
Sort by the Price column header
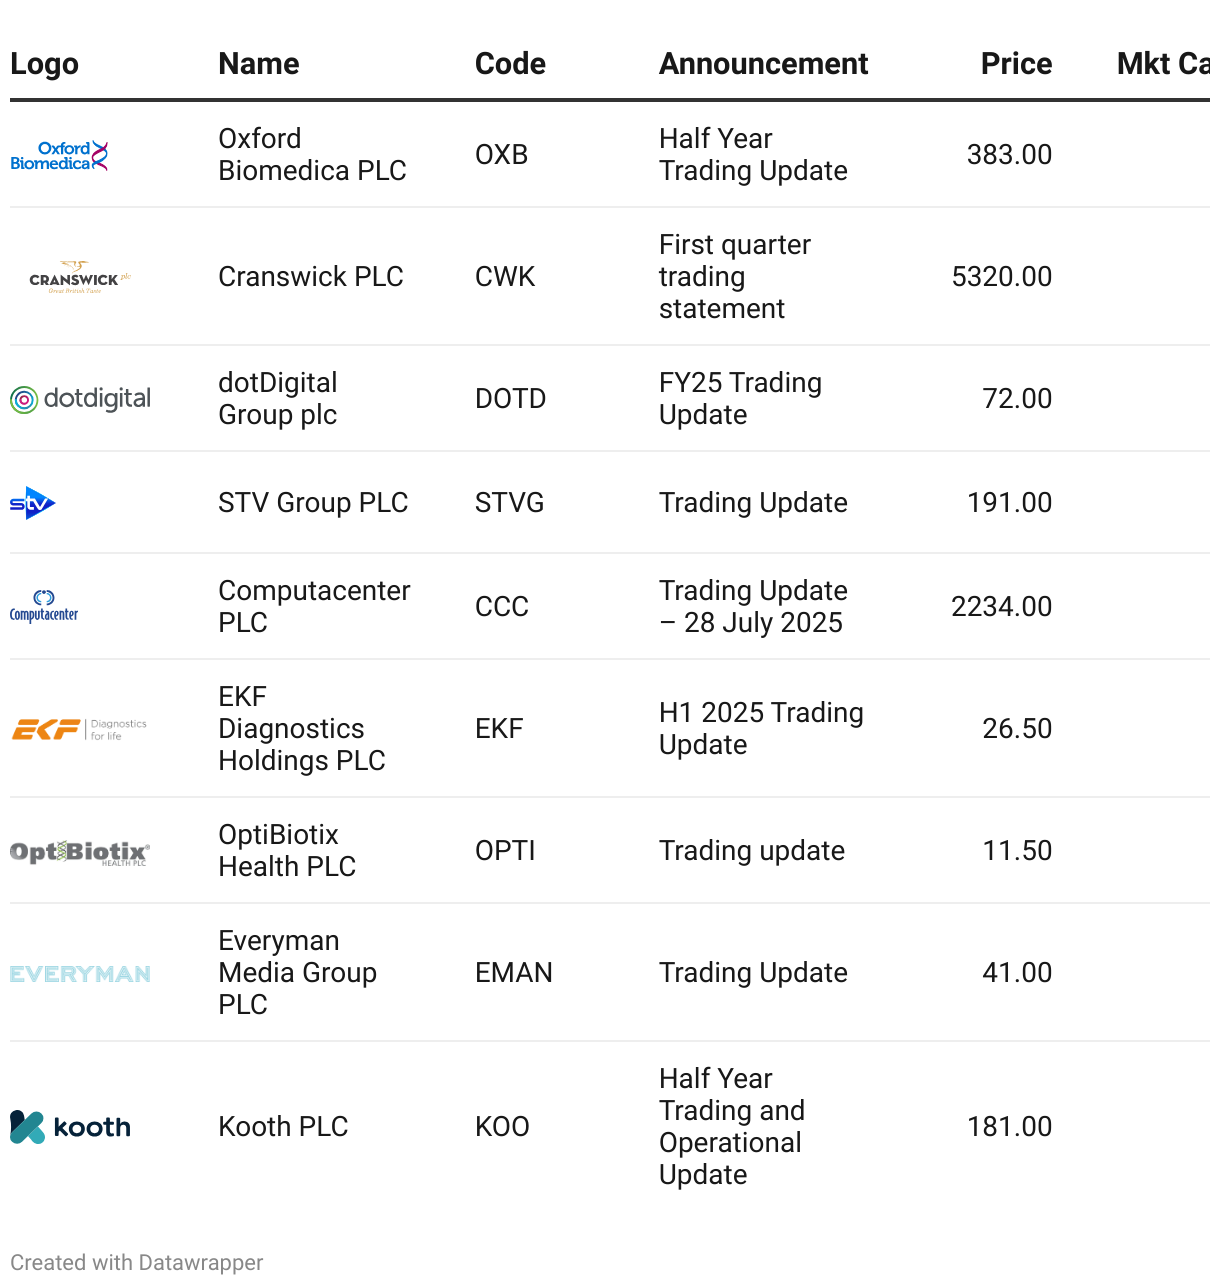[1016, 64]
